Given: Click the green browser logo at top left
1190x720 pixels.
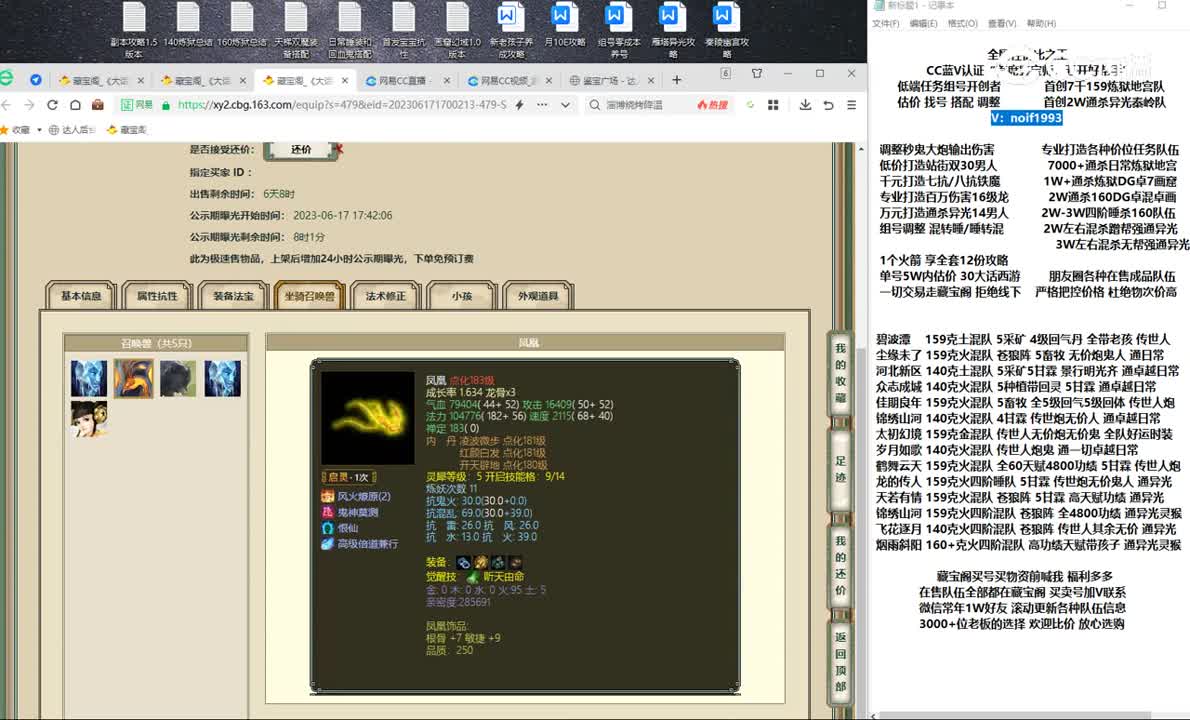Looking at the screenshot, I should pyautogui.click(x=6, y=78).
